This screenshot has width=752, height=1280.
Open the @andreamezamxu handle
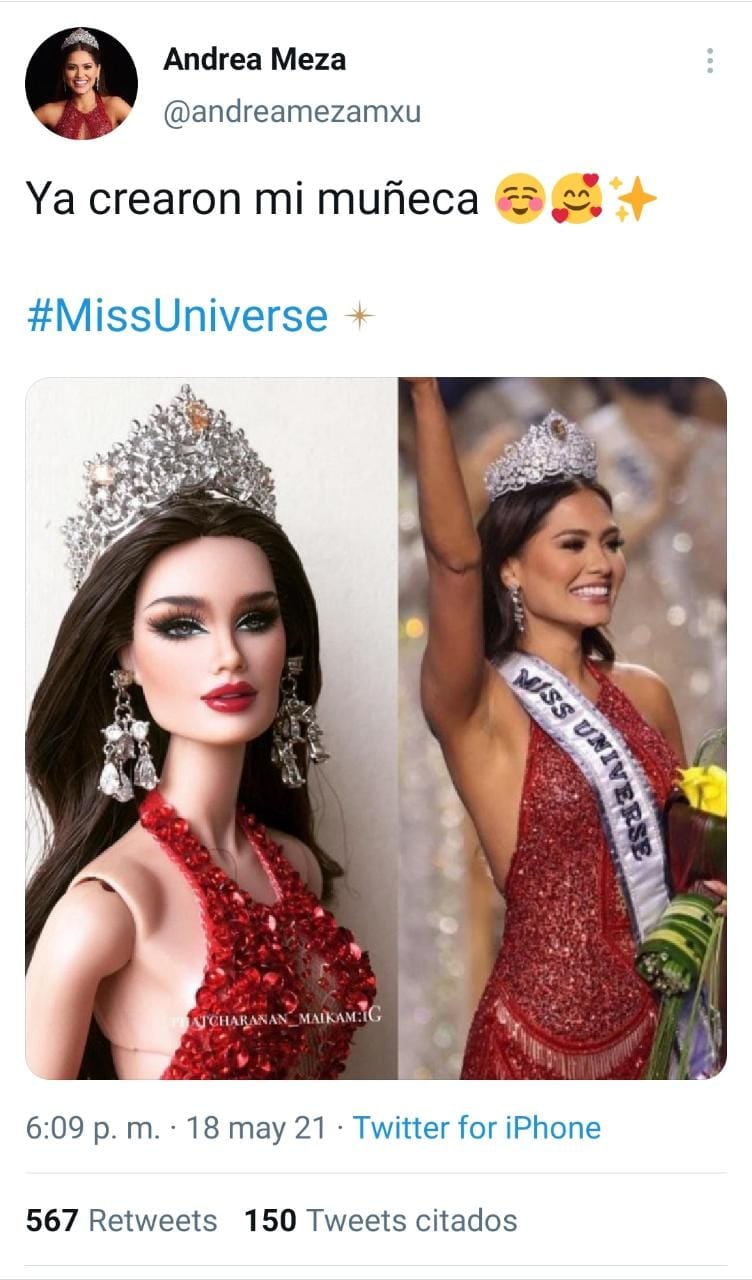click(x=292, y=113)
